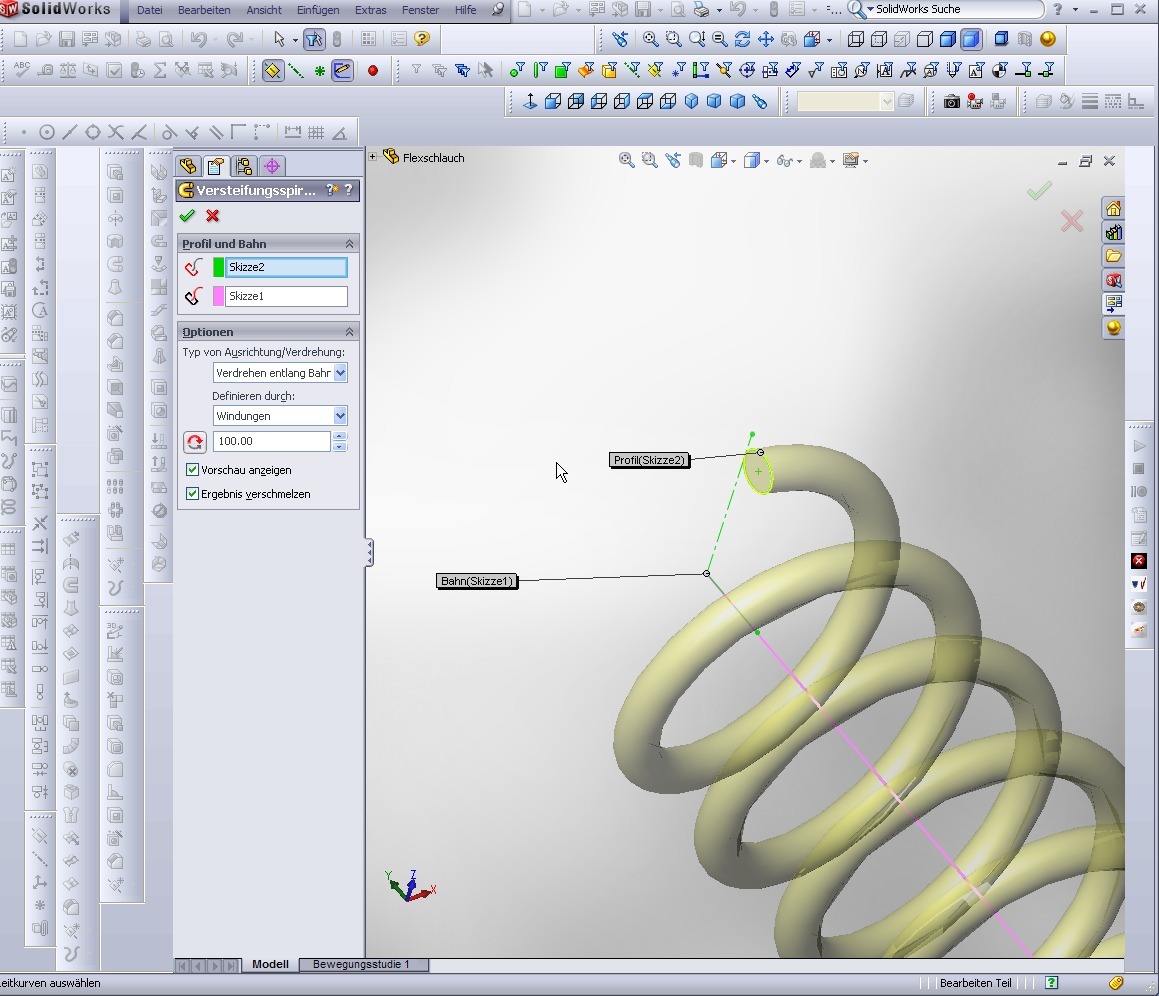Switch to the PropertyManager tab
1159x996 pixels.
click(x=216, y=166)
